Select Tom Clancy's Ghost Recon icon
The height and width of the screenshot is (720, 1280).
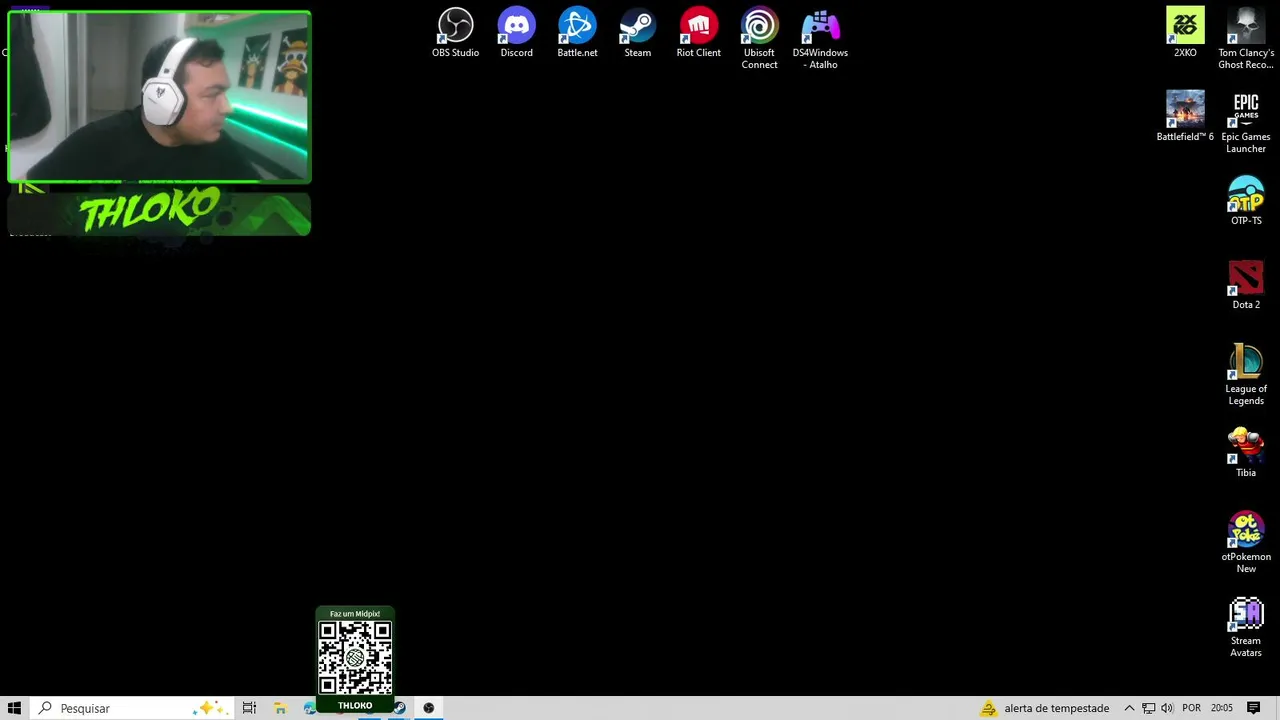(x=1246, y=39)
